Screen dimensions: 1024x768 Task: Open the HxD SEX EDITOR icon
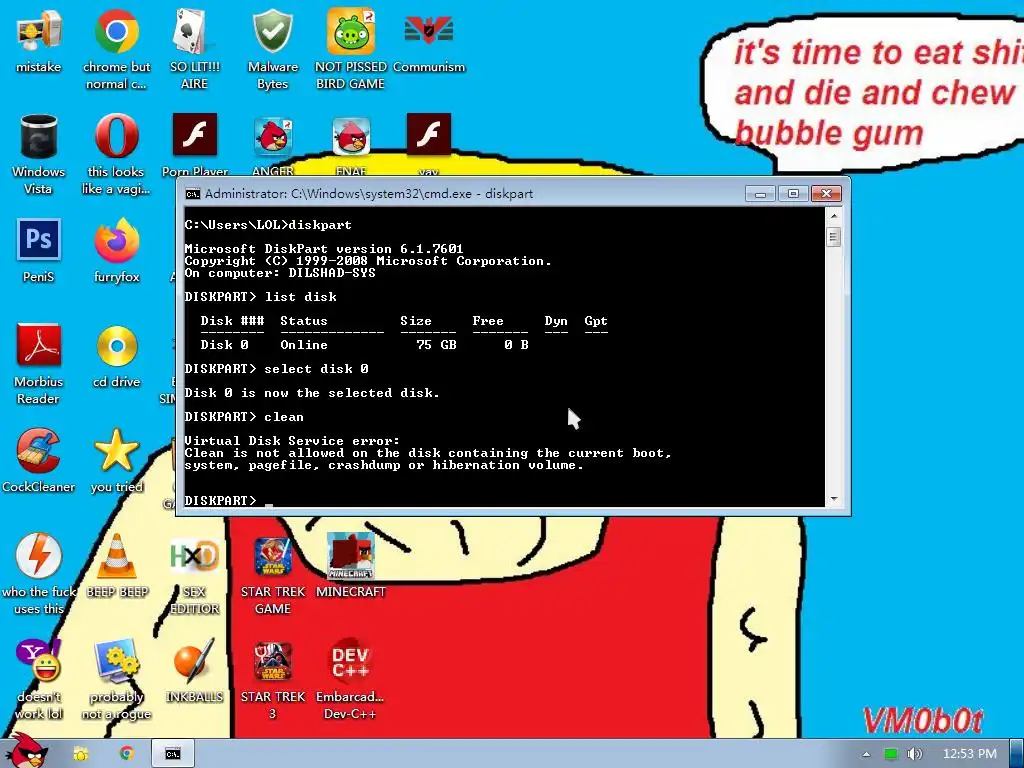coord(194,575)
